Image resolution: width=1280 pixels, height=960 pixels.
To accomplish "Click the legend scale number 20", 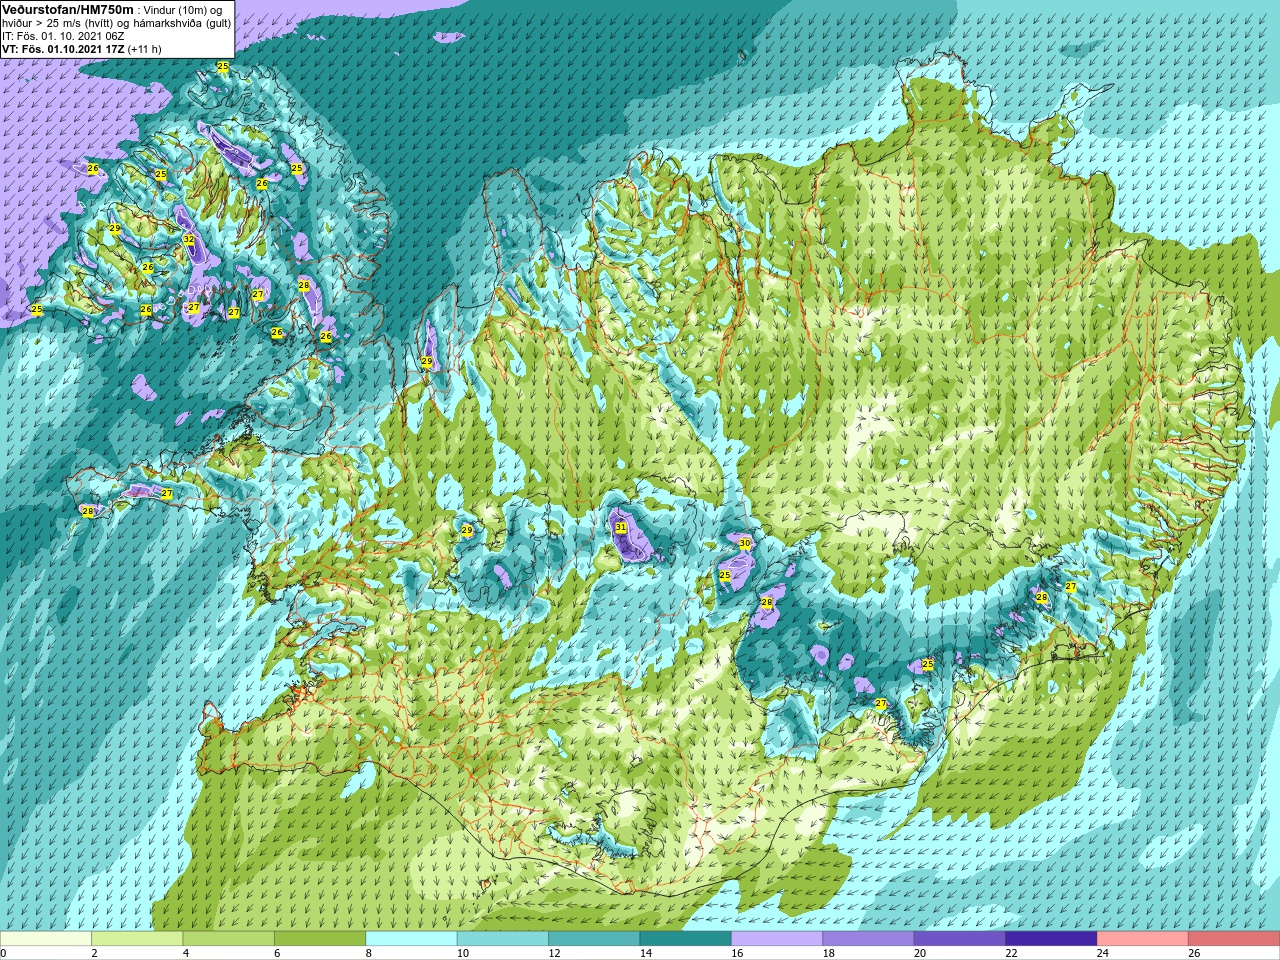I will point(920,953).
